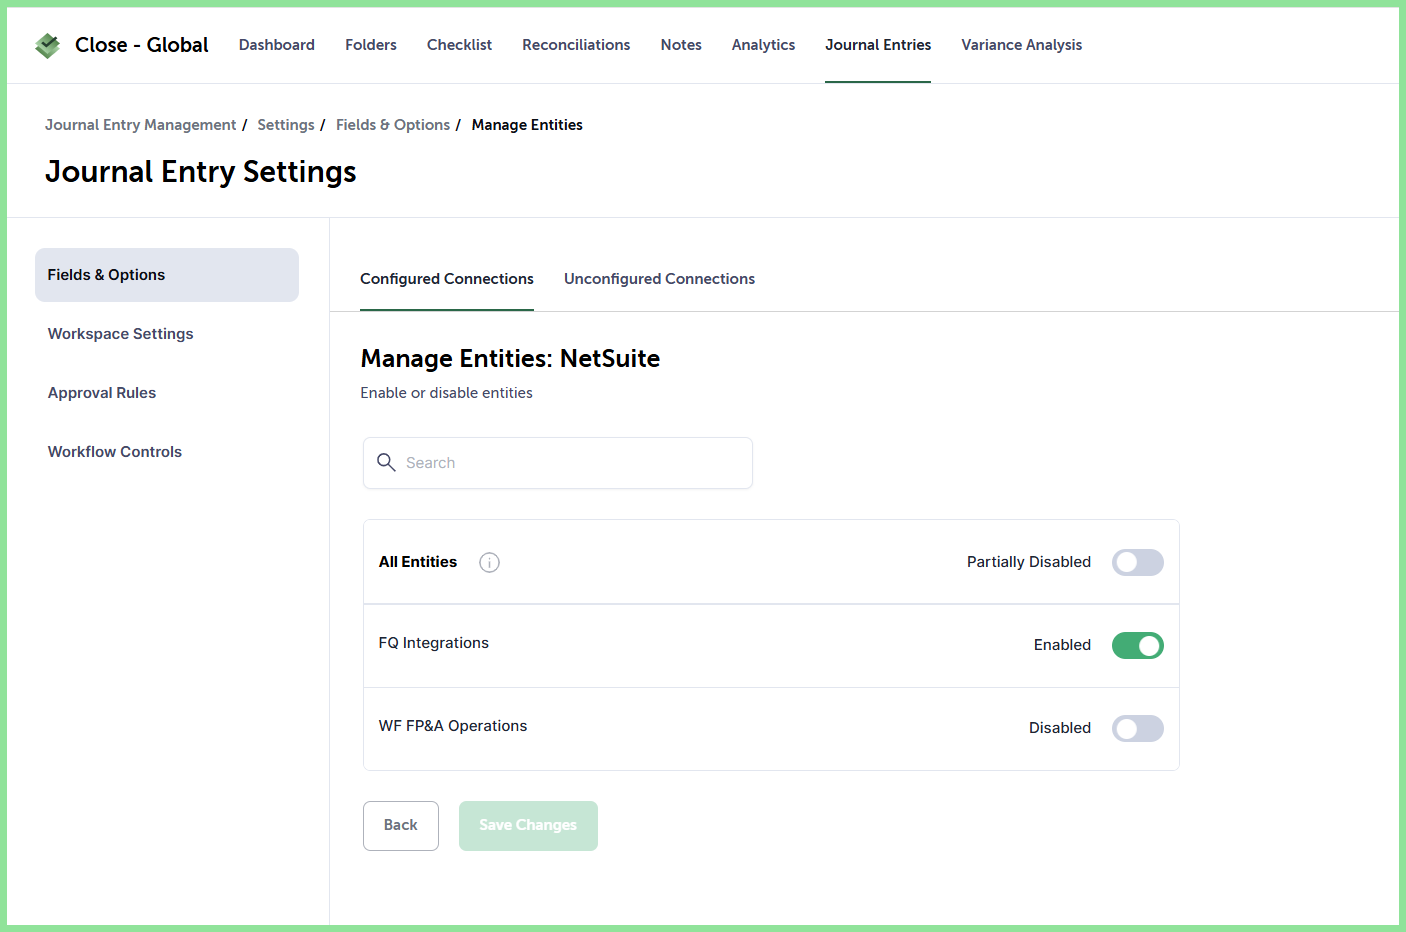This screenshot has width=1406, height=932.
Task: Select the Journal Entries nav tab
Action: click(x=878, y=45)
